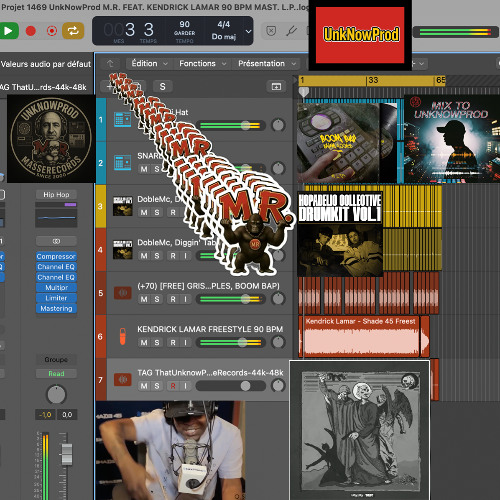Image resolution: width=500 pixels, height=500 pixels.
Task: Select the SNARE track drum machine icon
Action: 122,163
